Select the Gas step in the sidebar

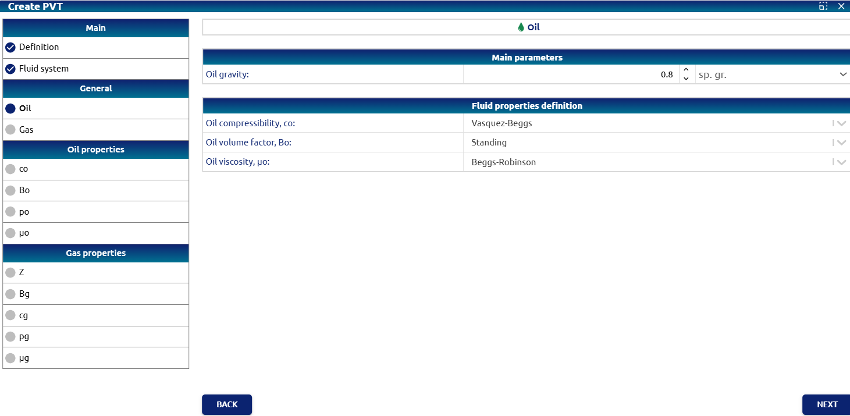[26, 129]
